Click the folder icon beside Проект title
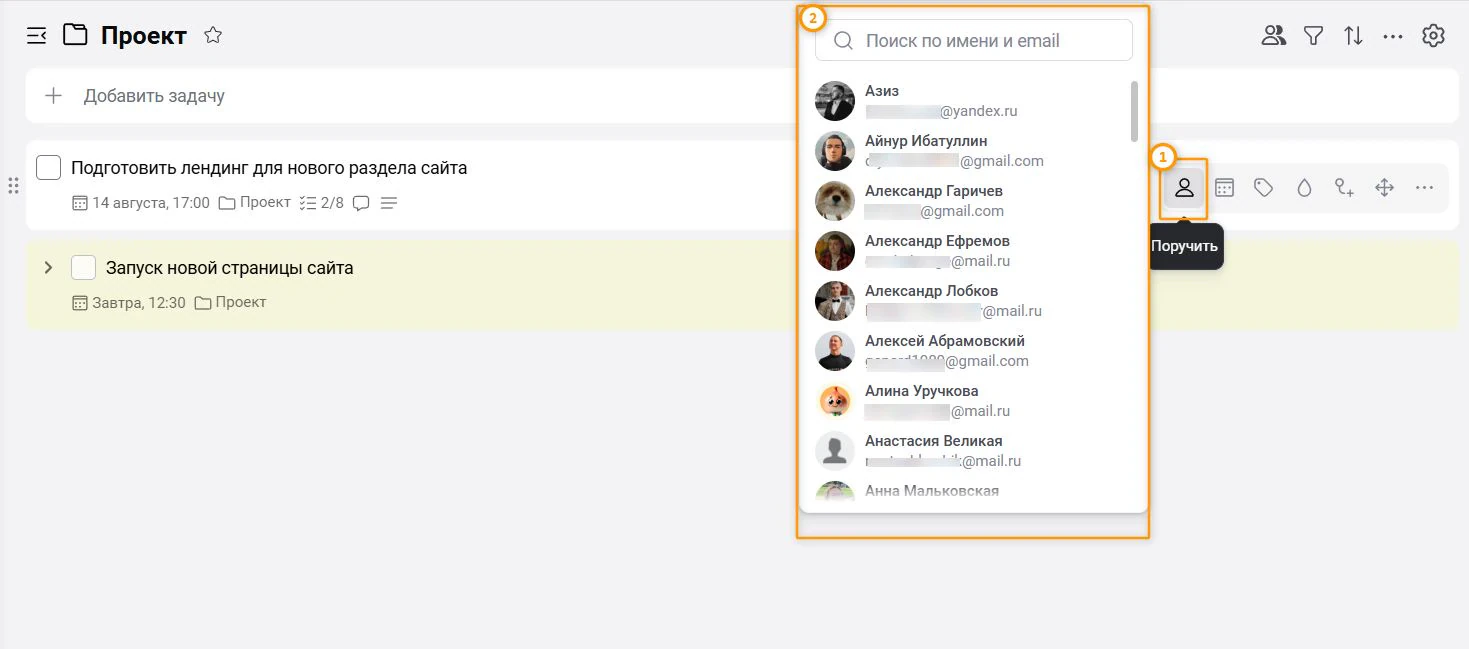1469x649 pixels. 75,36
